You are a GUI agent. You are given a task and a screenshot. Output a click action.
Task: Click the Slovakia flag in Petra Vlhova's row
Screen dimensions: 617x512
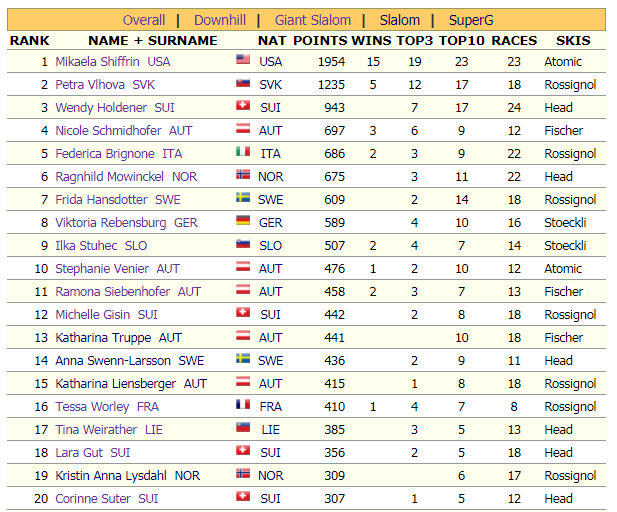click(242, 84)
